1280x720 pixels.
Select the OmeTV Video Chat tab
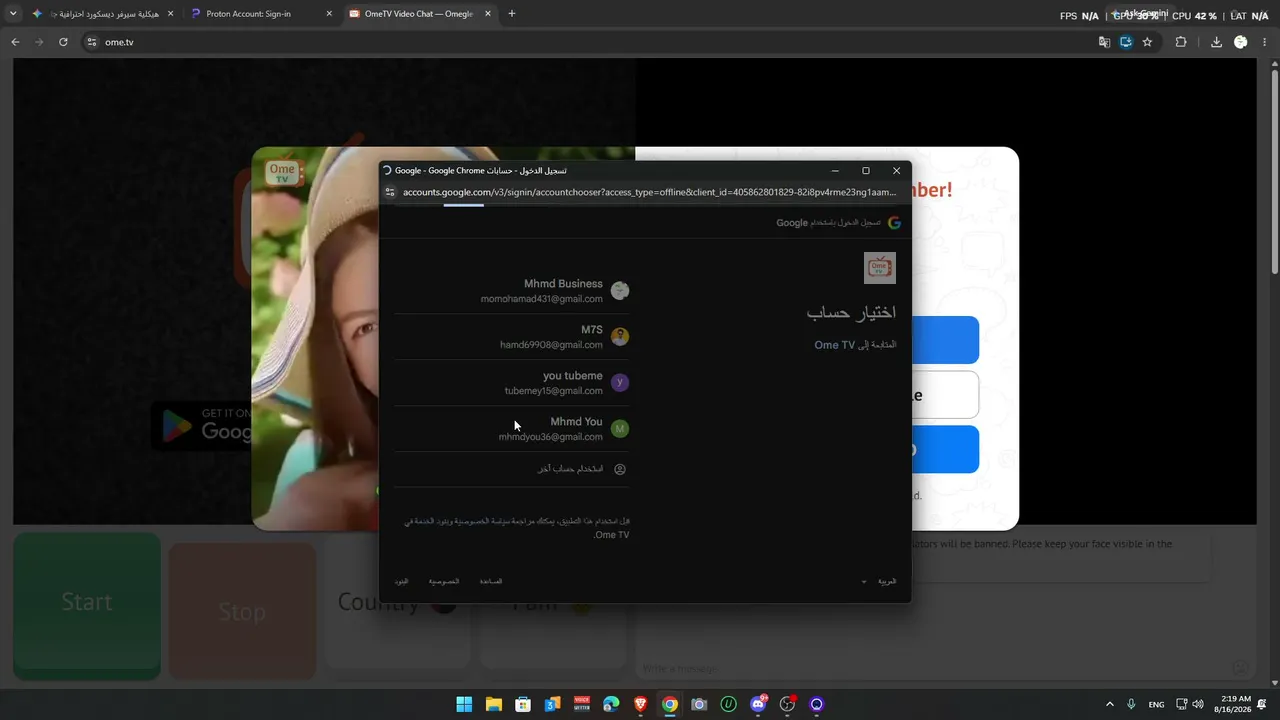[x=420, y=14]
